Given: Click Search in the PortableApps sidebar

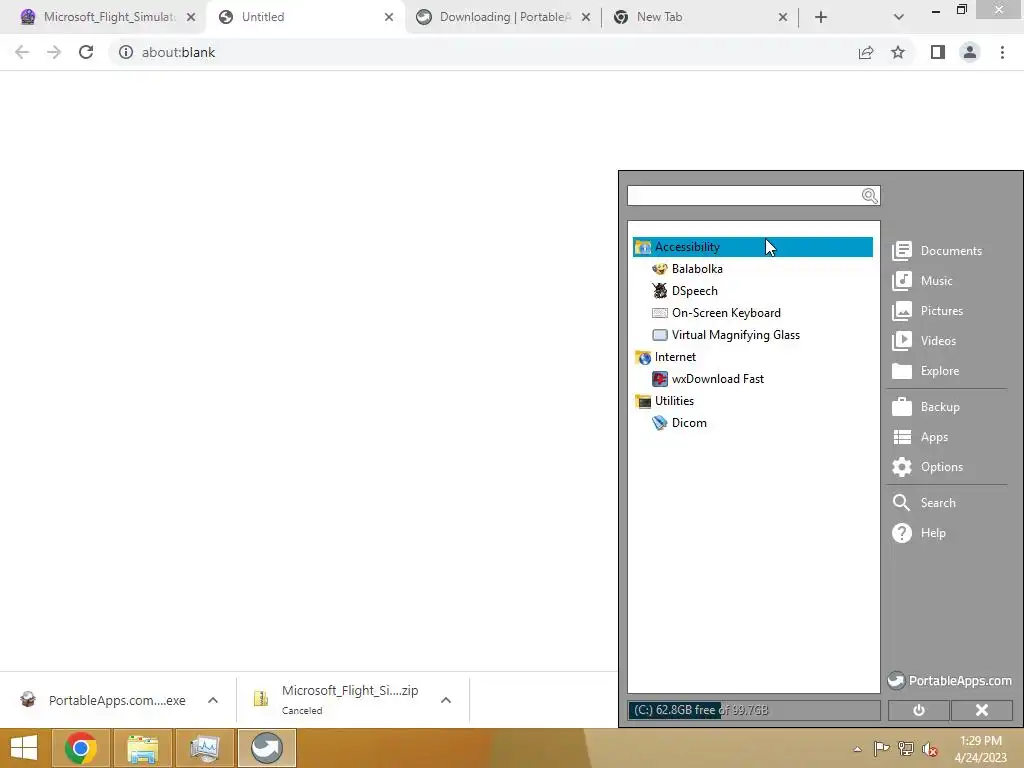Looking at the screenshot, I should pos(924,503).
